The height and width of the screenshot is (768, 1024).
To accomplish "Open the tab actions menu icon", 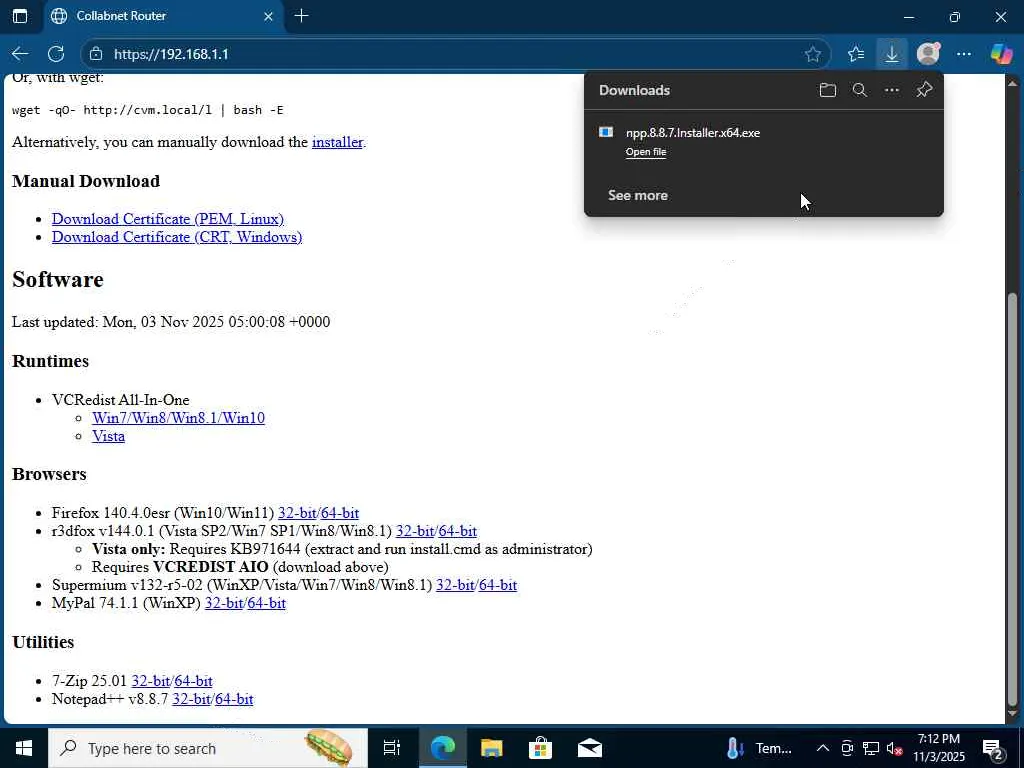I will coord(20,16).
